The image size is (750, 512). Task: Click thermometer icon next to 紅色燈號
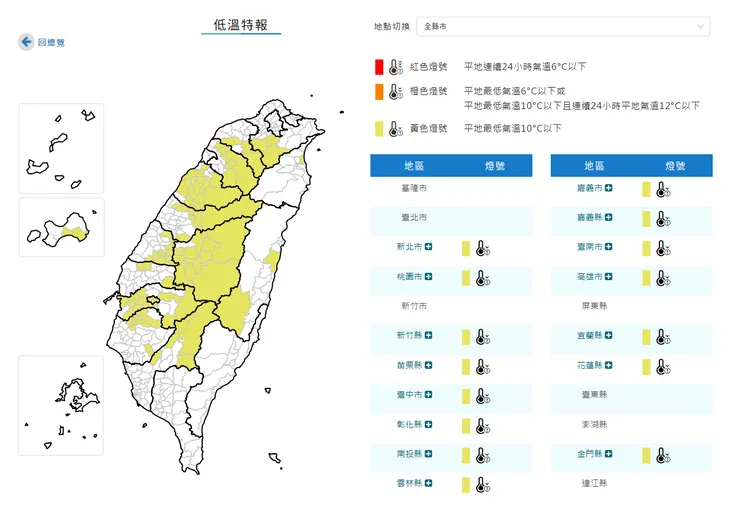[396, 67]
